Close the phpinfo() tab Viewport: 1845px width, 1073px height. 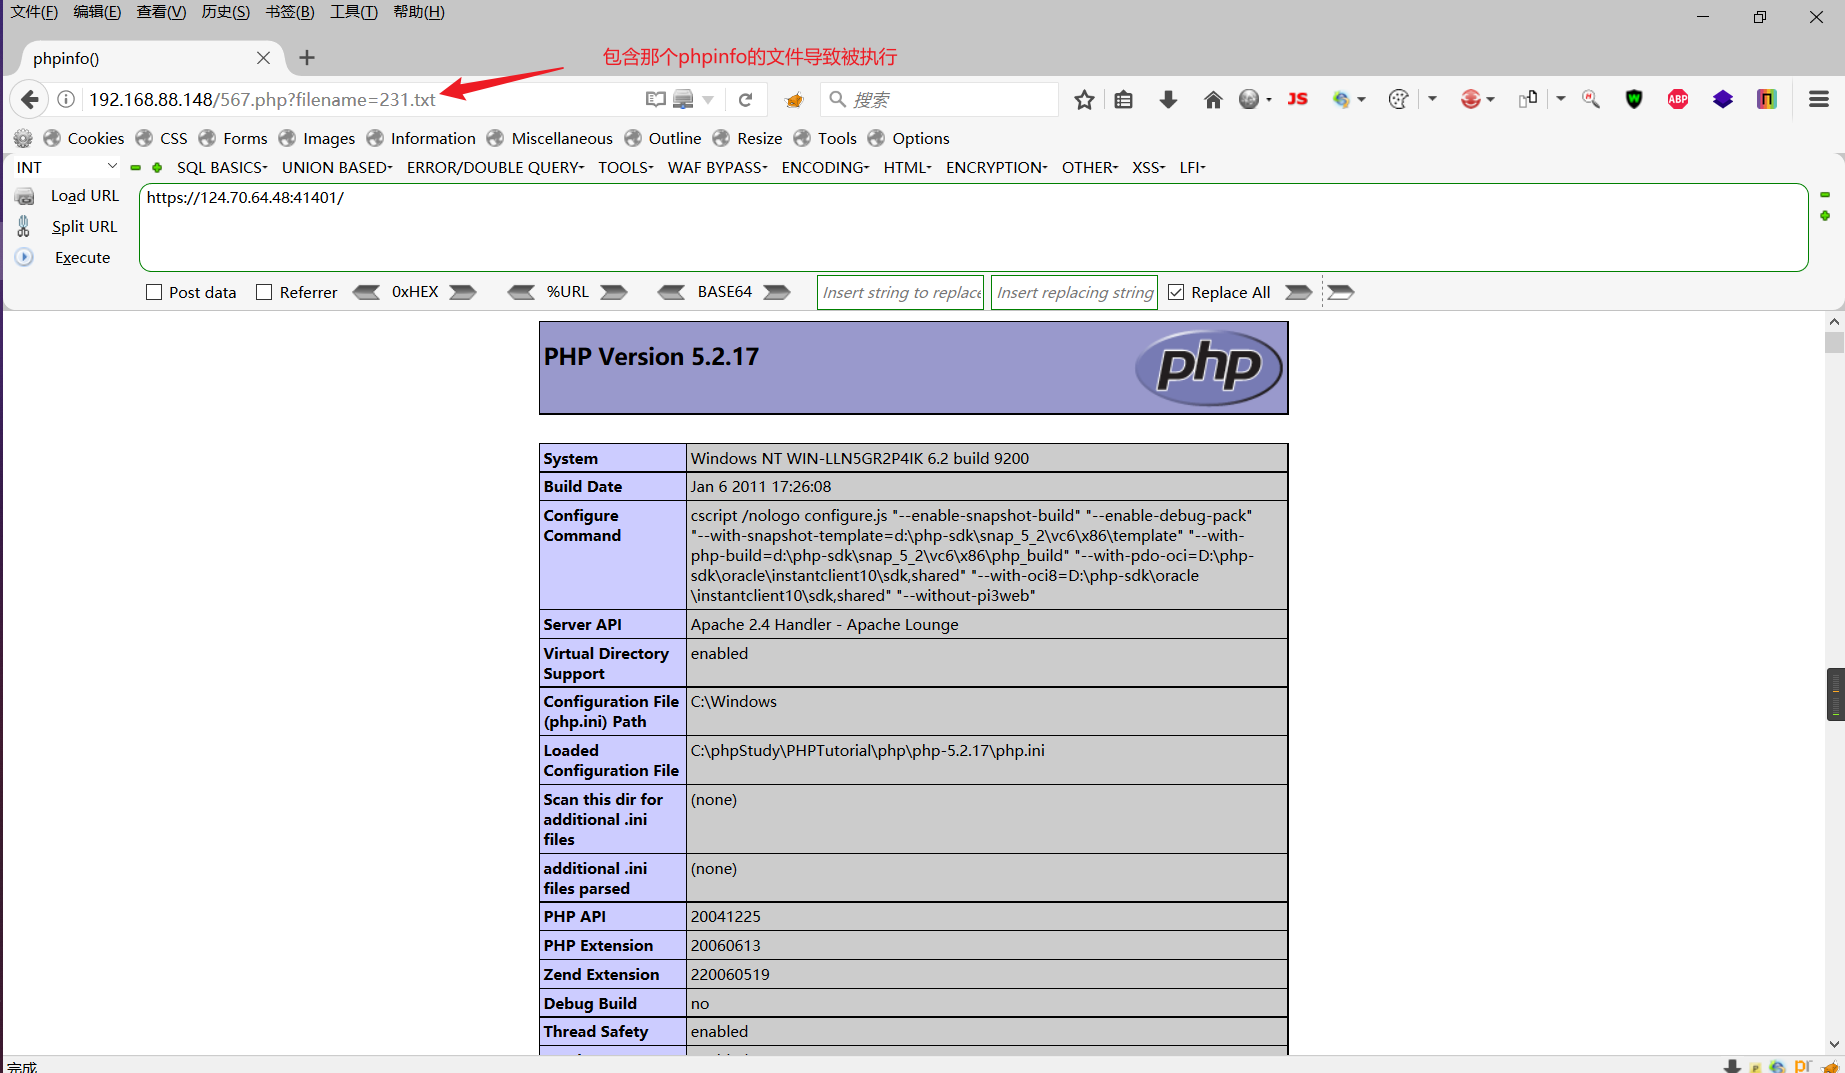(263, 58)
